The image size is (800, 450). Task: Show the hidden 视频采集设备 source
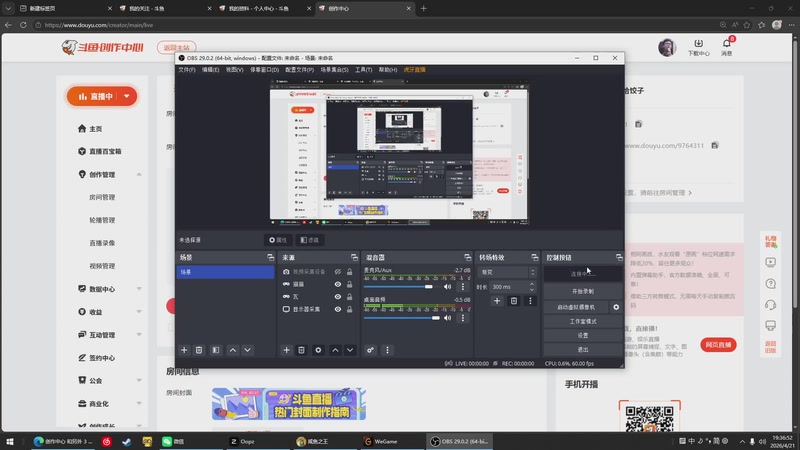coord(338,272)
